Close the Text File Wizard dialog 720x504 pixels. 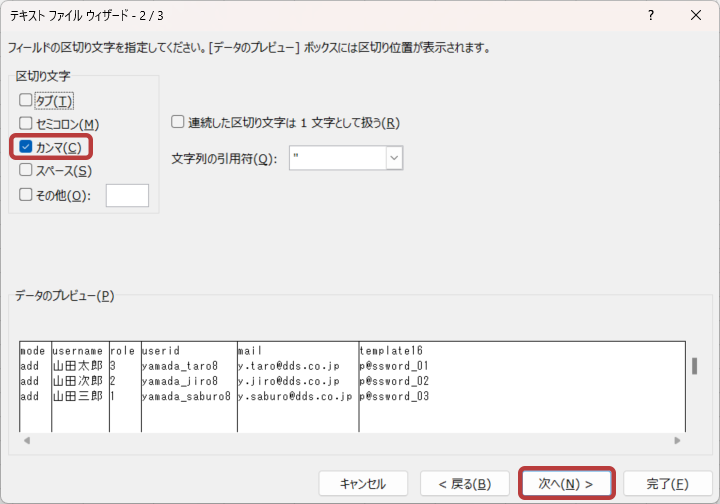(696, 16)
